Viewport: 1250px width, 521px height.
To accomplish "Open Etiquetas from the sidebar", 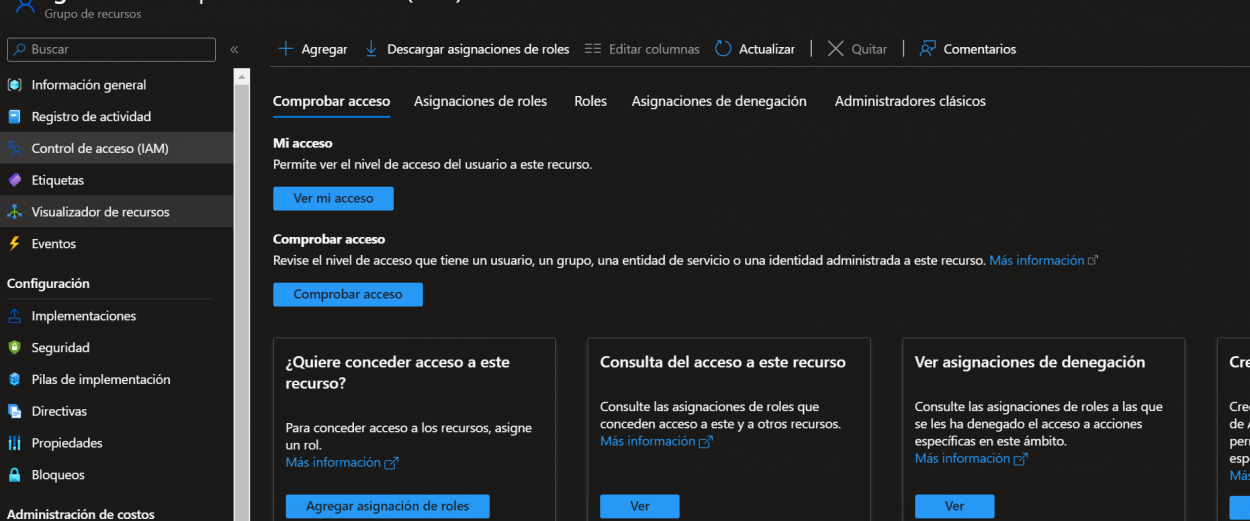I will [x=57, y=180].
